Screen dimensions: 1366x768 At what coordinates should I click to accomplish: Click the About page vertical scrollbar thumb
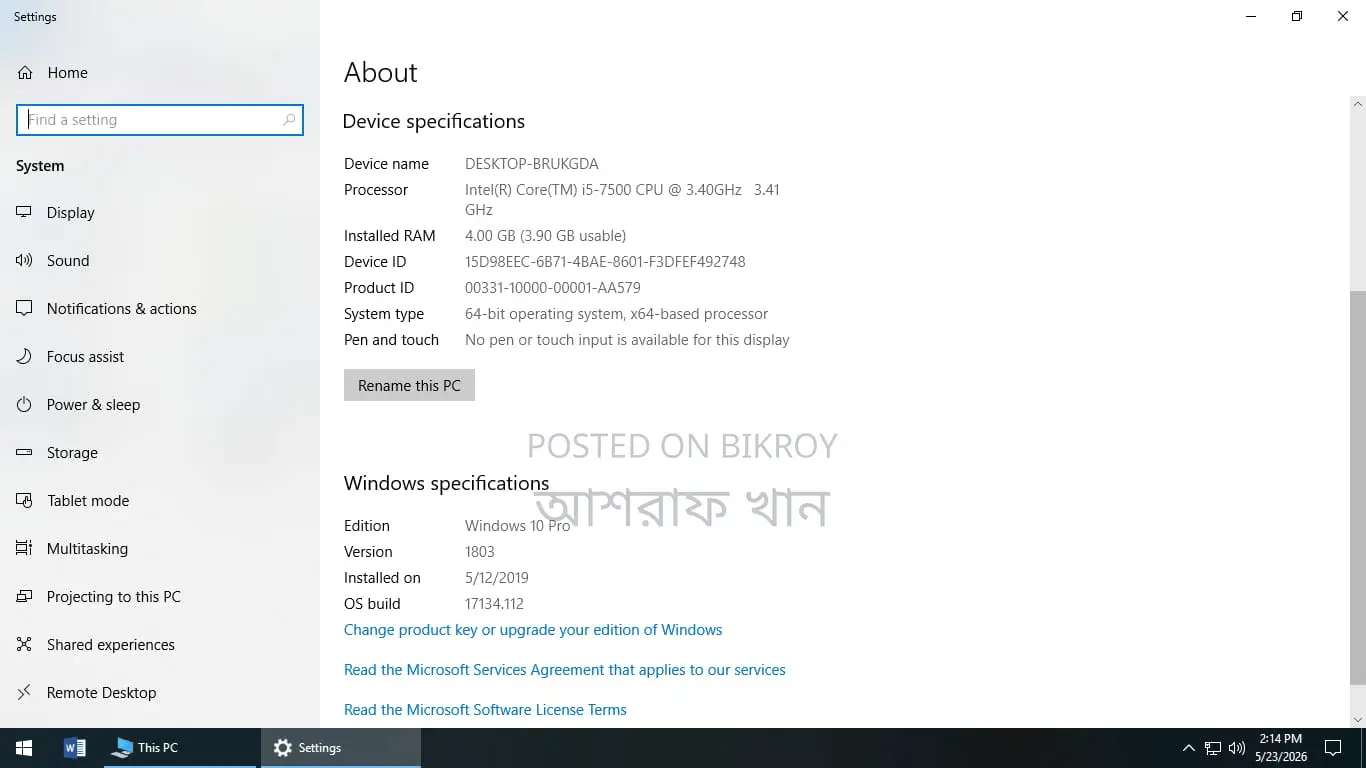coord(1358,488)
